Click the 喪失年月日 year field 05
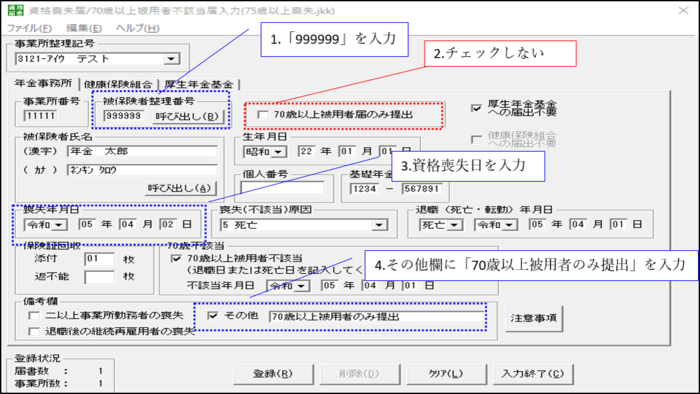 (x=87, y=224)
